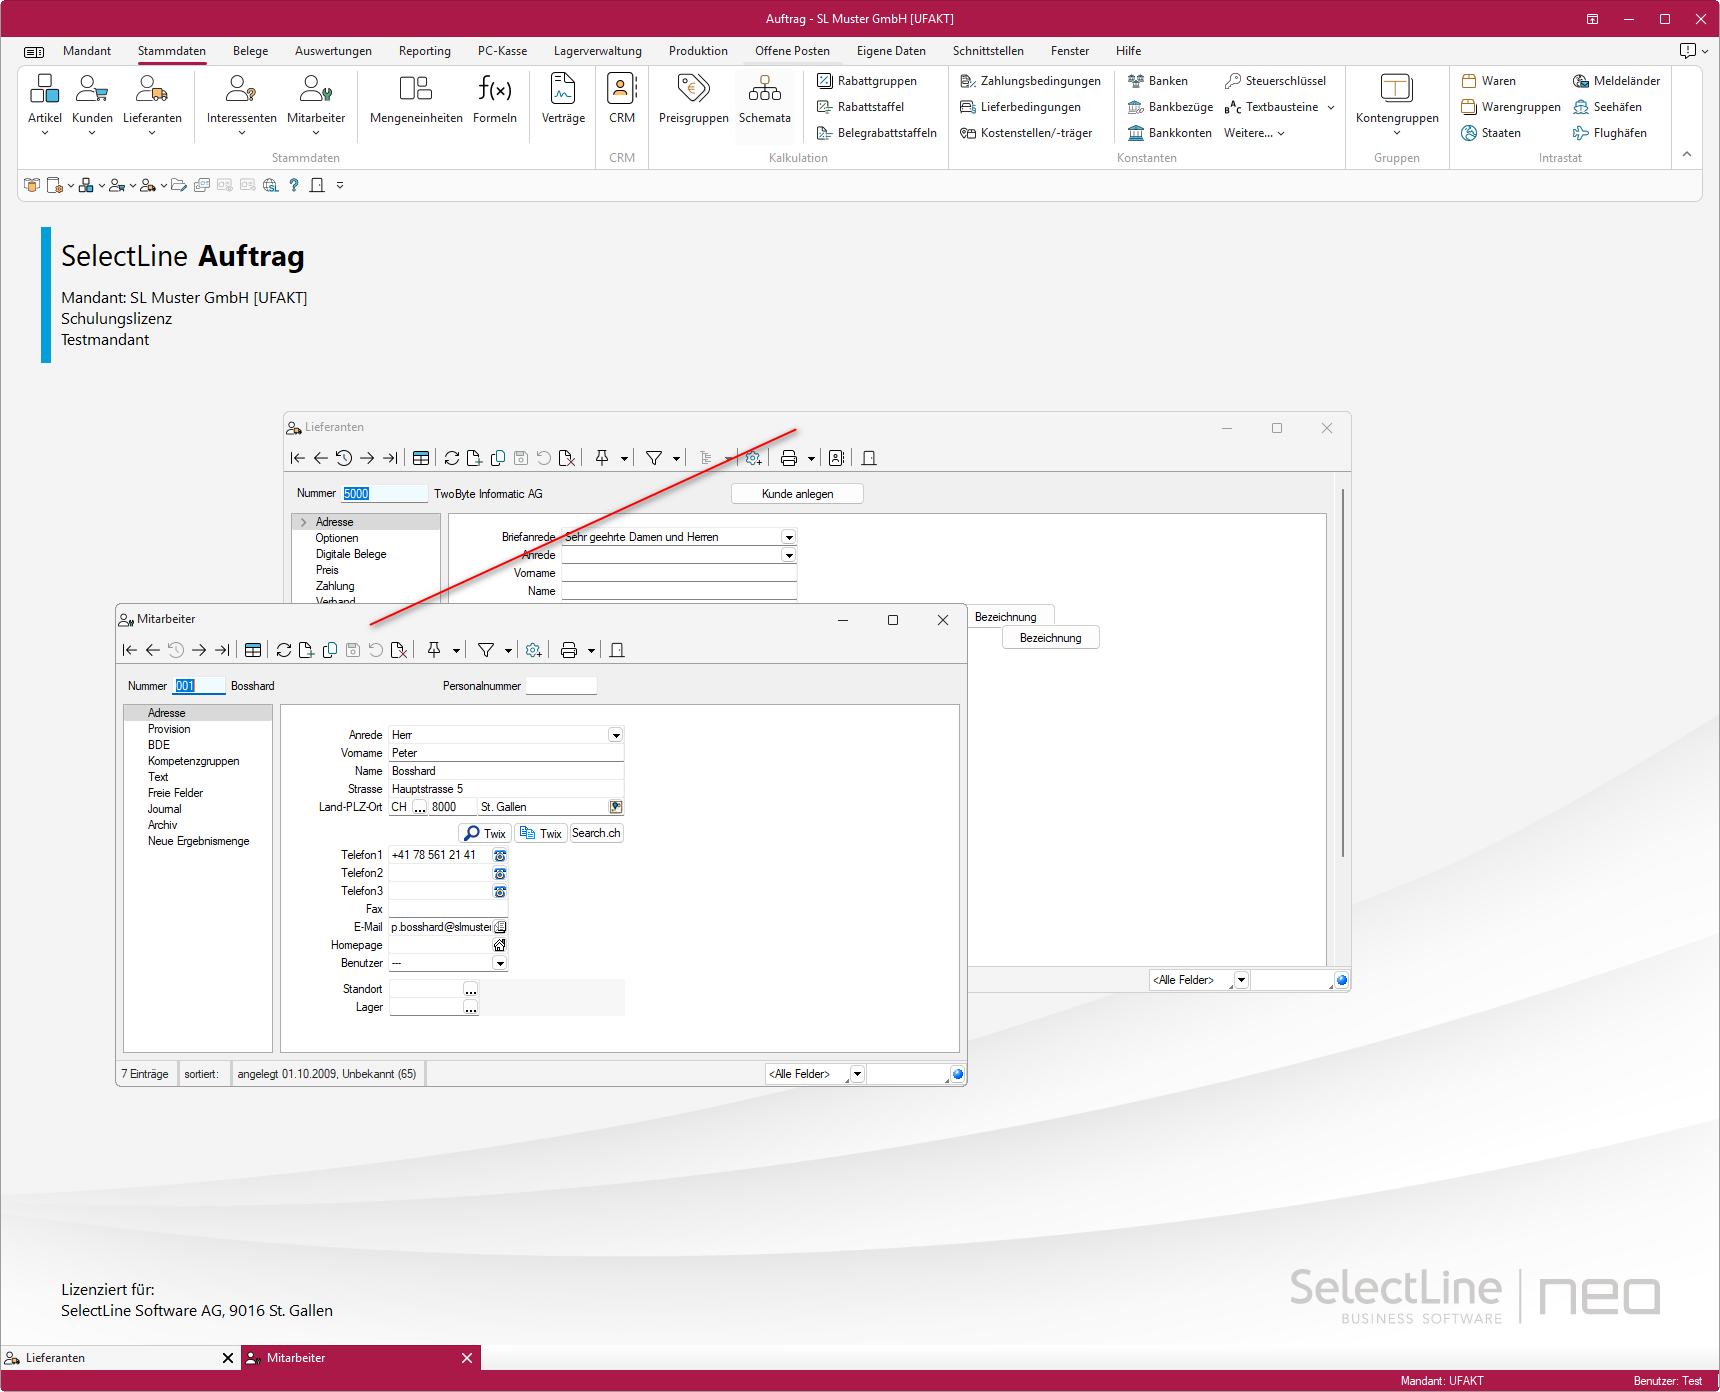Image resolution: width=1720 pixels, height=1392 pixels.
Task: Open Preisgruppen in Kalkulation
Action: [x=694, y=99]
